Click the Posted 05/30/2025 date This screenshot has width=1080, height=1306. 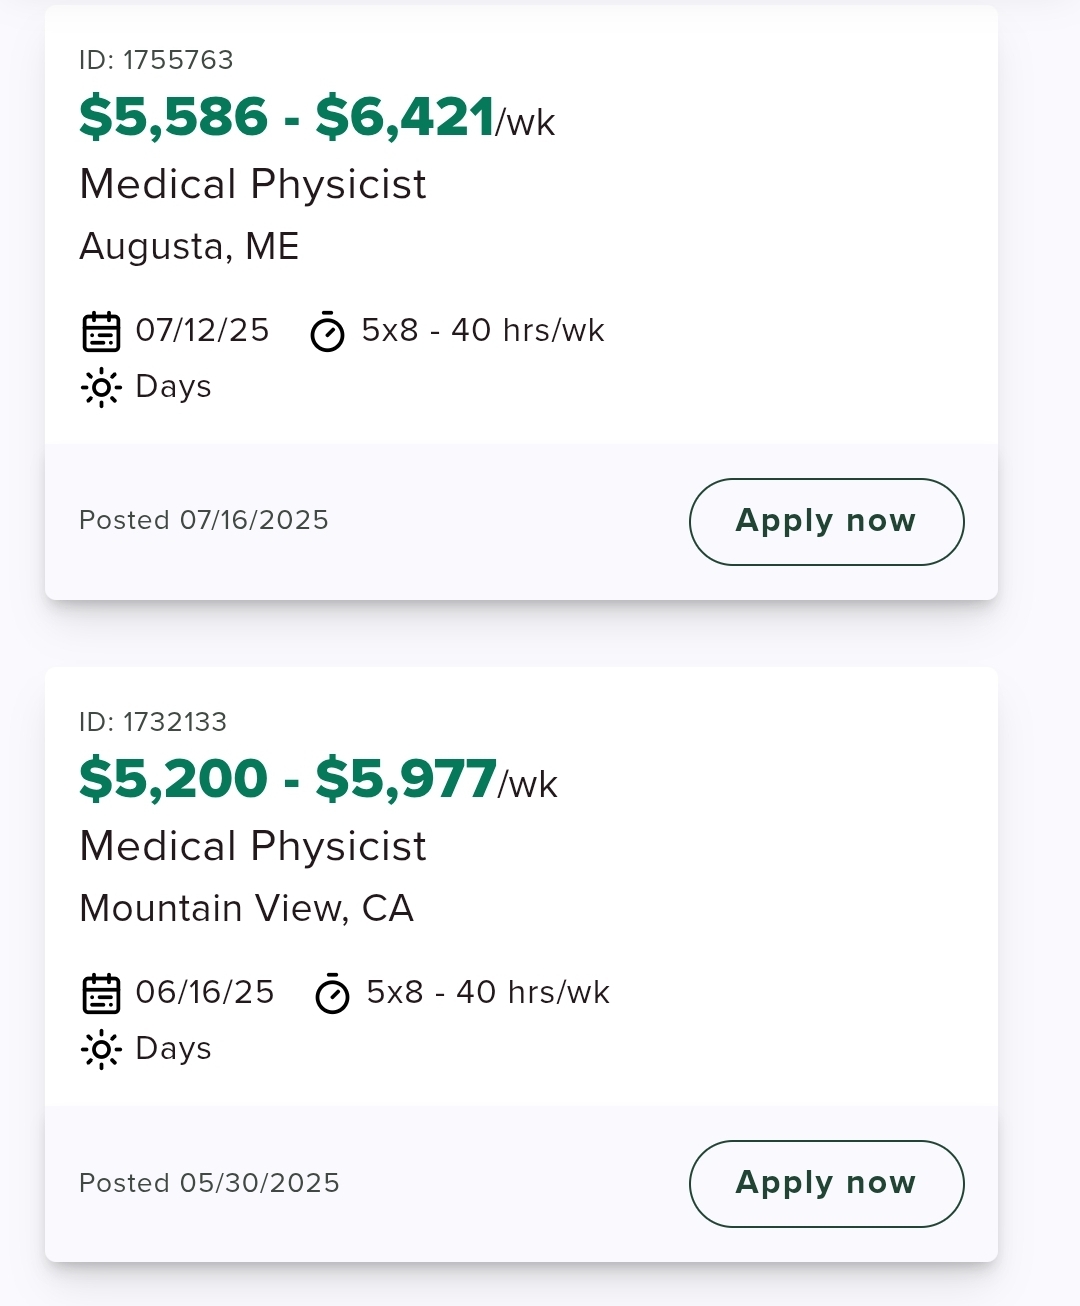point(209,1183)
